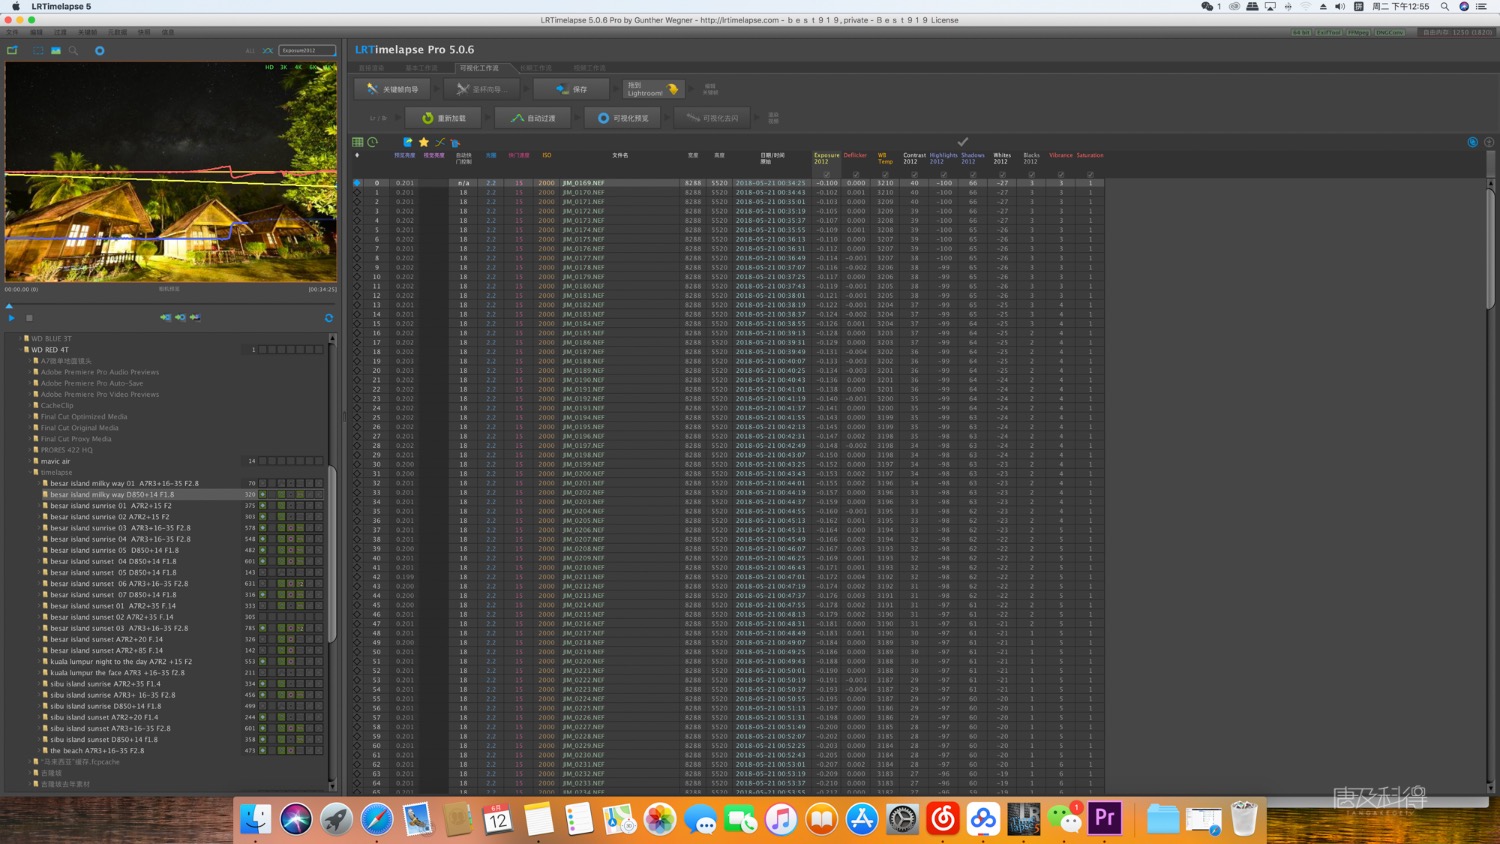Viewport: 1500px width, 844px height.
Task: Click the third green-arrow import icon
Action: (x=195, y=317)
